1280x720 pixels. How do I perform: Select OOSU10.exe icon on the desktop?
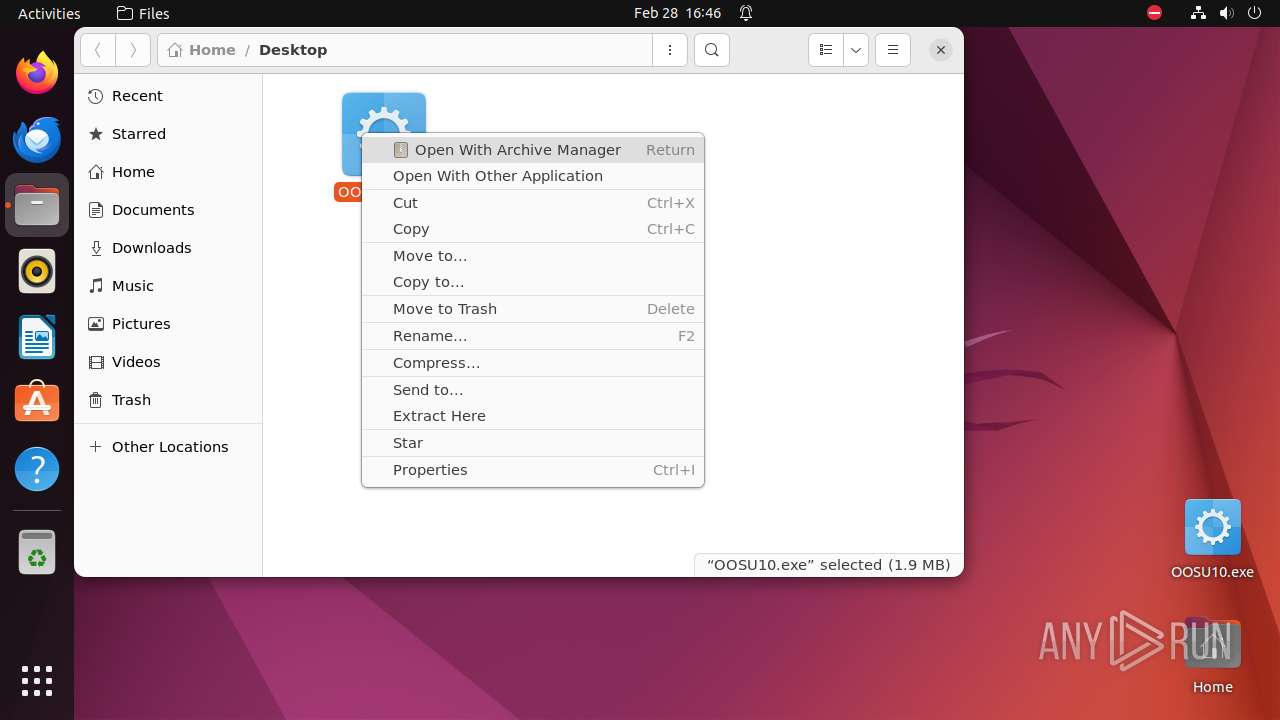(1212, 540)
